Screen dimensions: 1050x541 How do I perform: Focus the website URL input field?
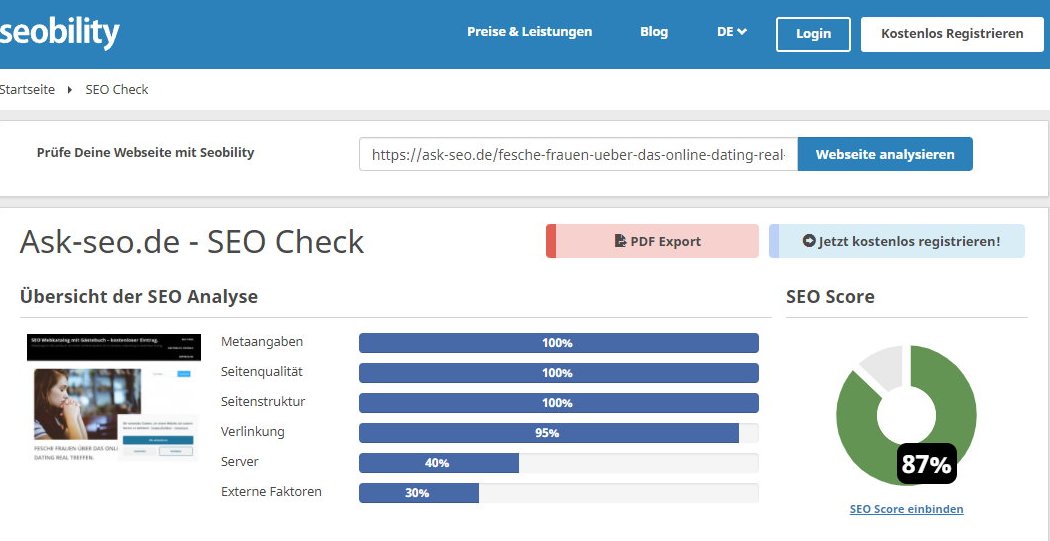(578, 155)
